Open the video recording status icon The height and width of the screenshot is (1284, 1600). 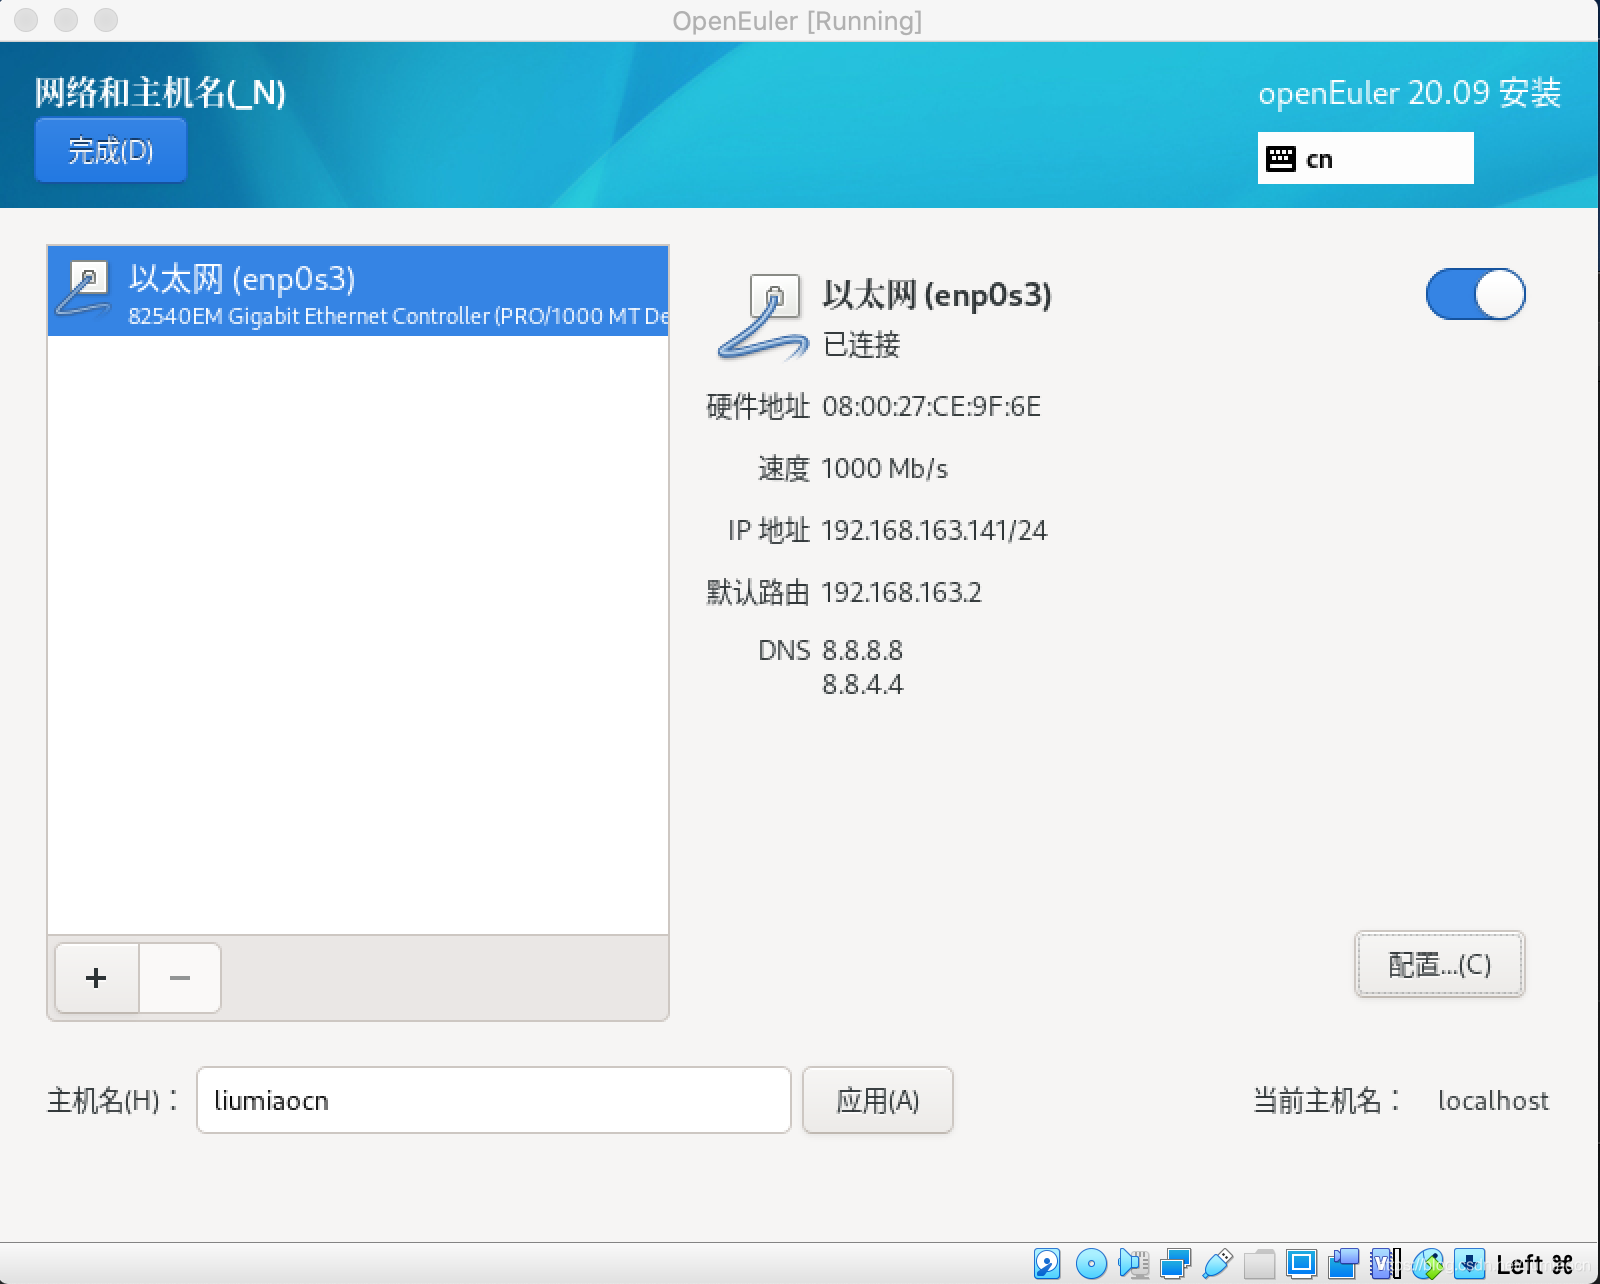coord(1343,1264)
